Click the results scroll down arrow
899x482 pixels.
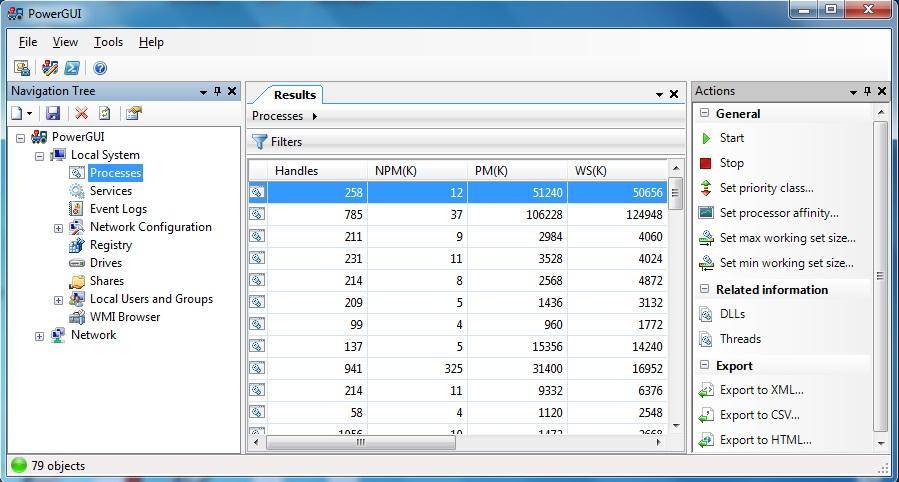click(x=675, y=426)
